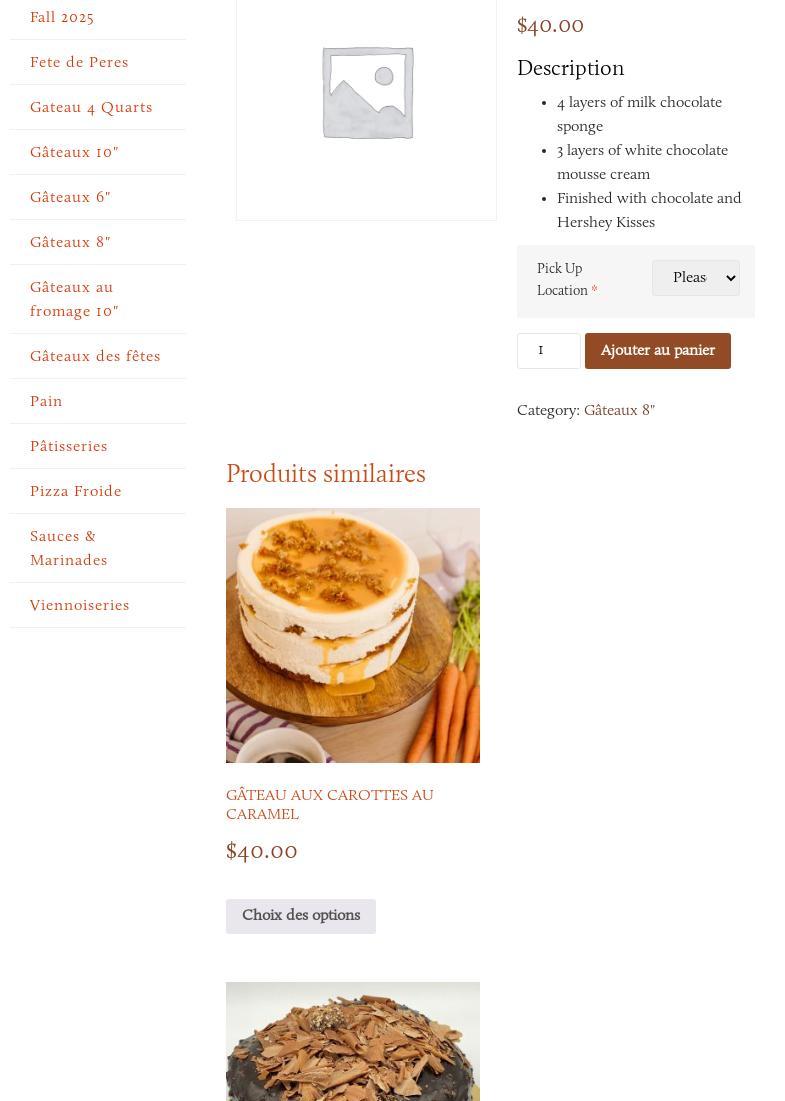Open the carrot caramel cake photo
This screenshot has width=785, height=1101.
click(x=352, y=635)
